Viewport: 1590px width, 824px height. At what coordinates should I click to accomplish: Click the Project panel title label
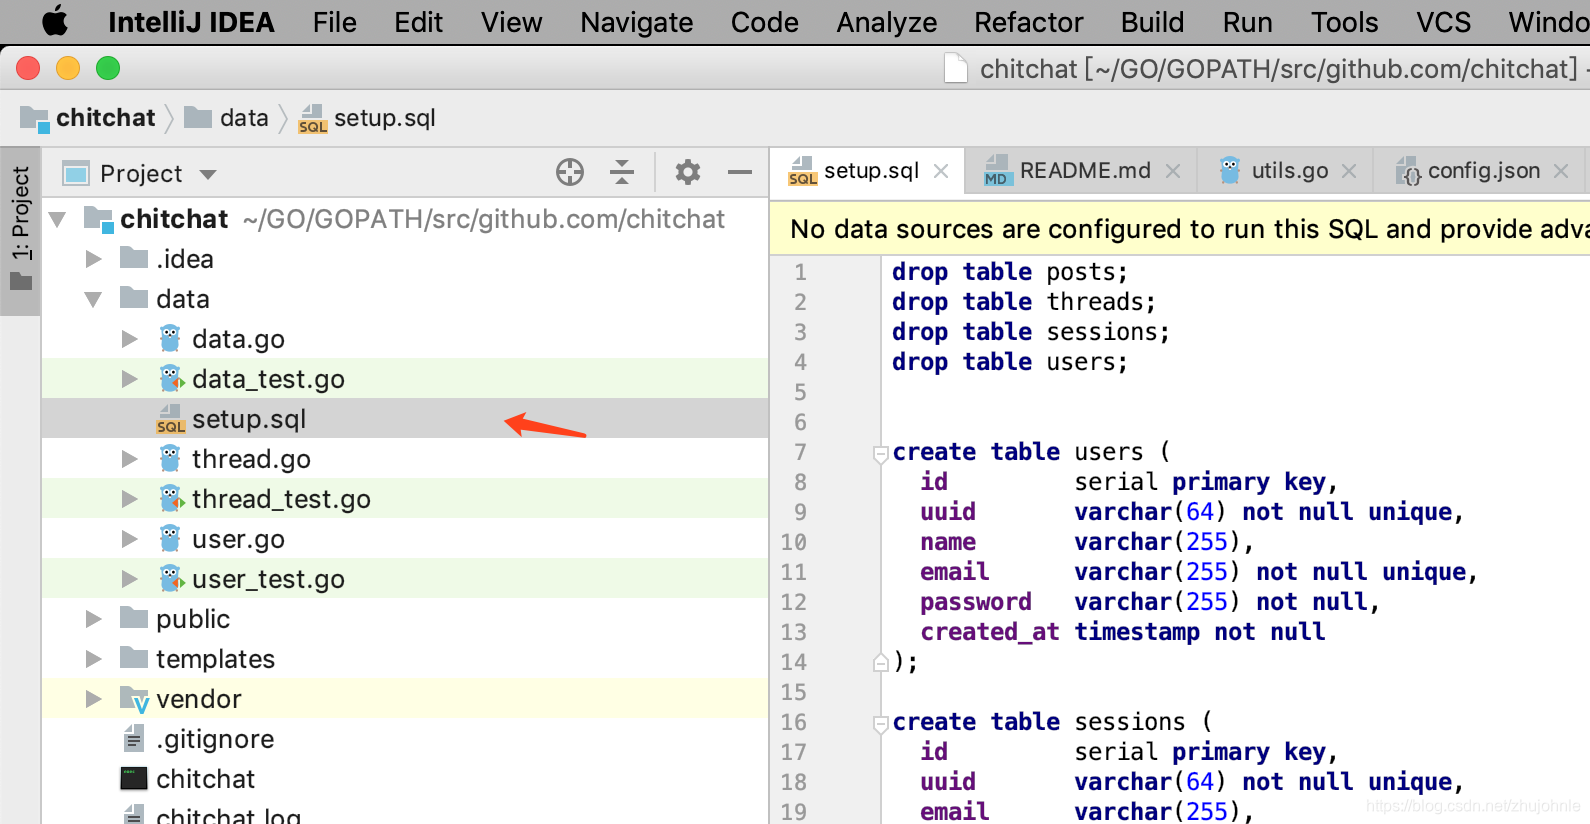141,174
